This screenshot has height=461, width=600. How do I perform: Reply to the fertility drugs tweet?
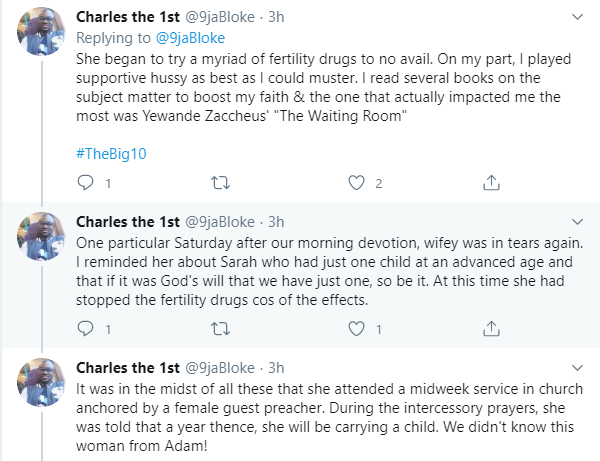pos(85,183)
